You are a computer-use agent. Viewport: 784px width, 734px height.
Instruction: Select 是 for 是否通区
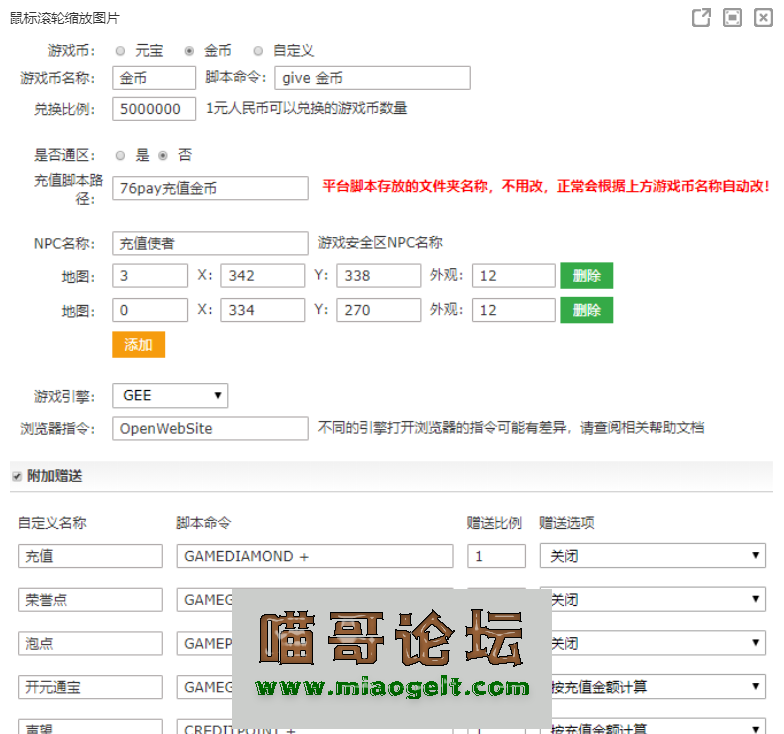tap(120, 156)
